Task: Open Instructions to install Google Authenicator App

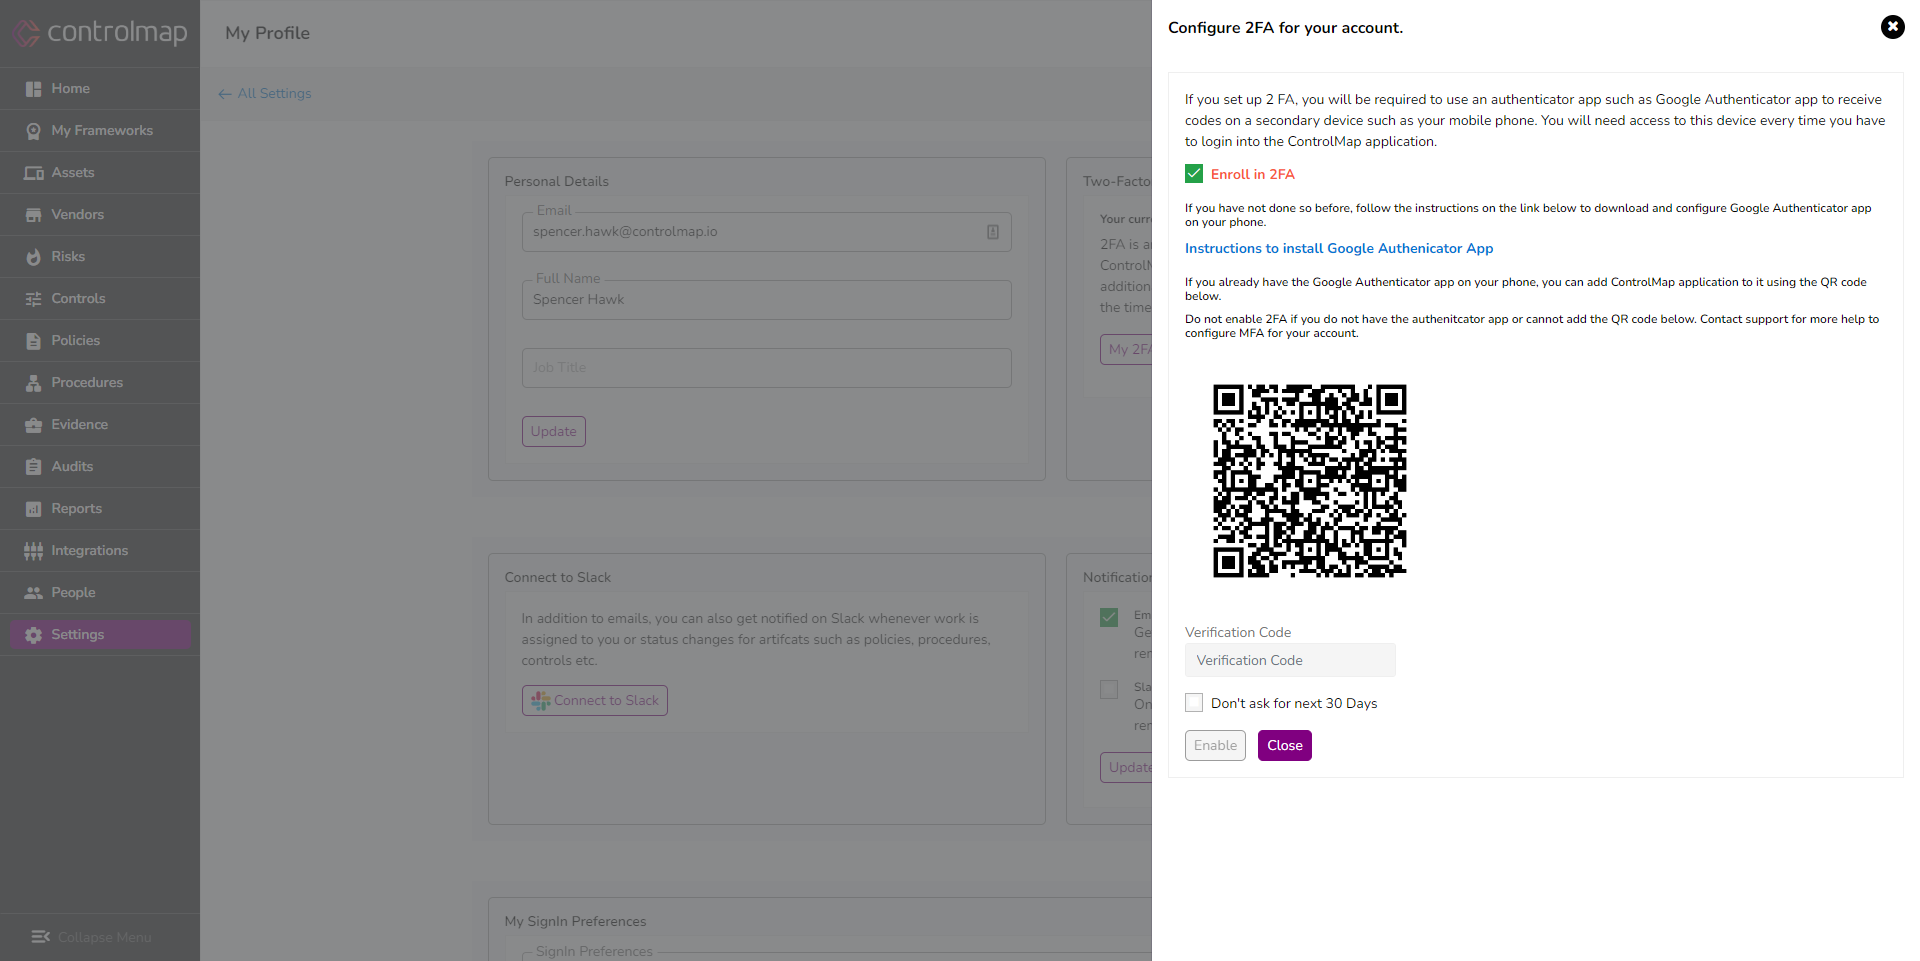Action: (x=1339, y=249)
